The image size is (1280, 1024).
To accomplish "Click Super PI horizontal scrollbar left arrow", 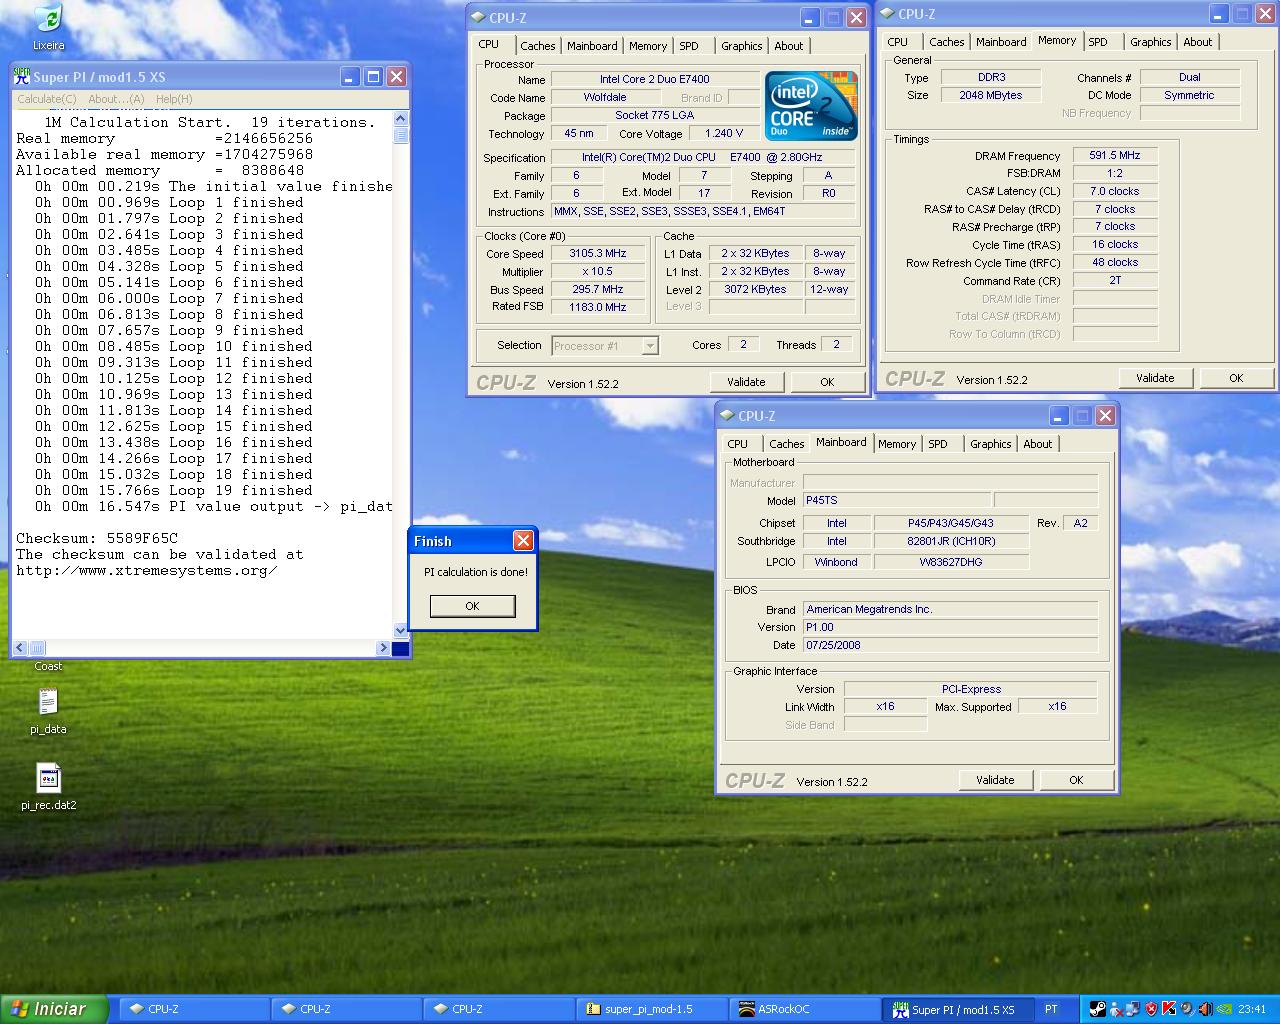I will (x=20, y=648).
